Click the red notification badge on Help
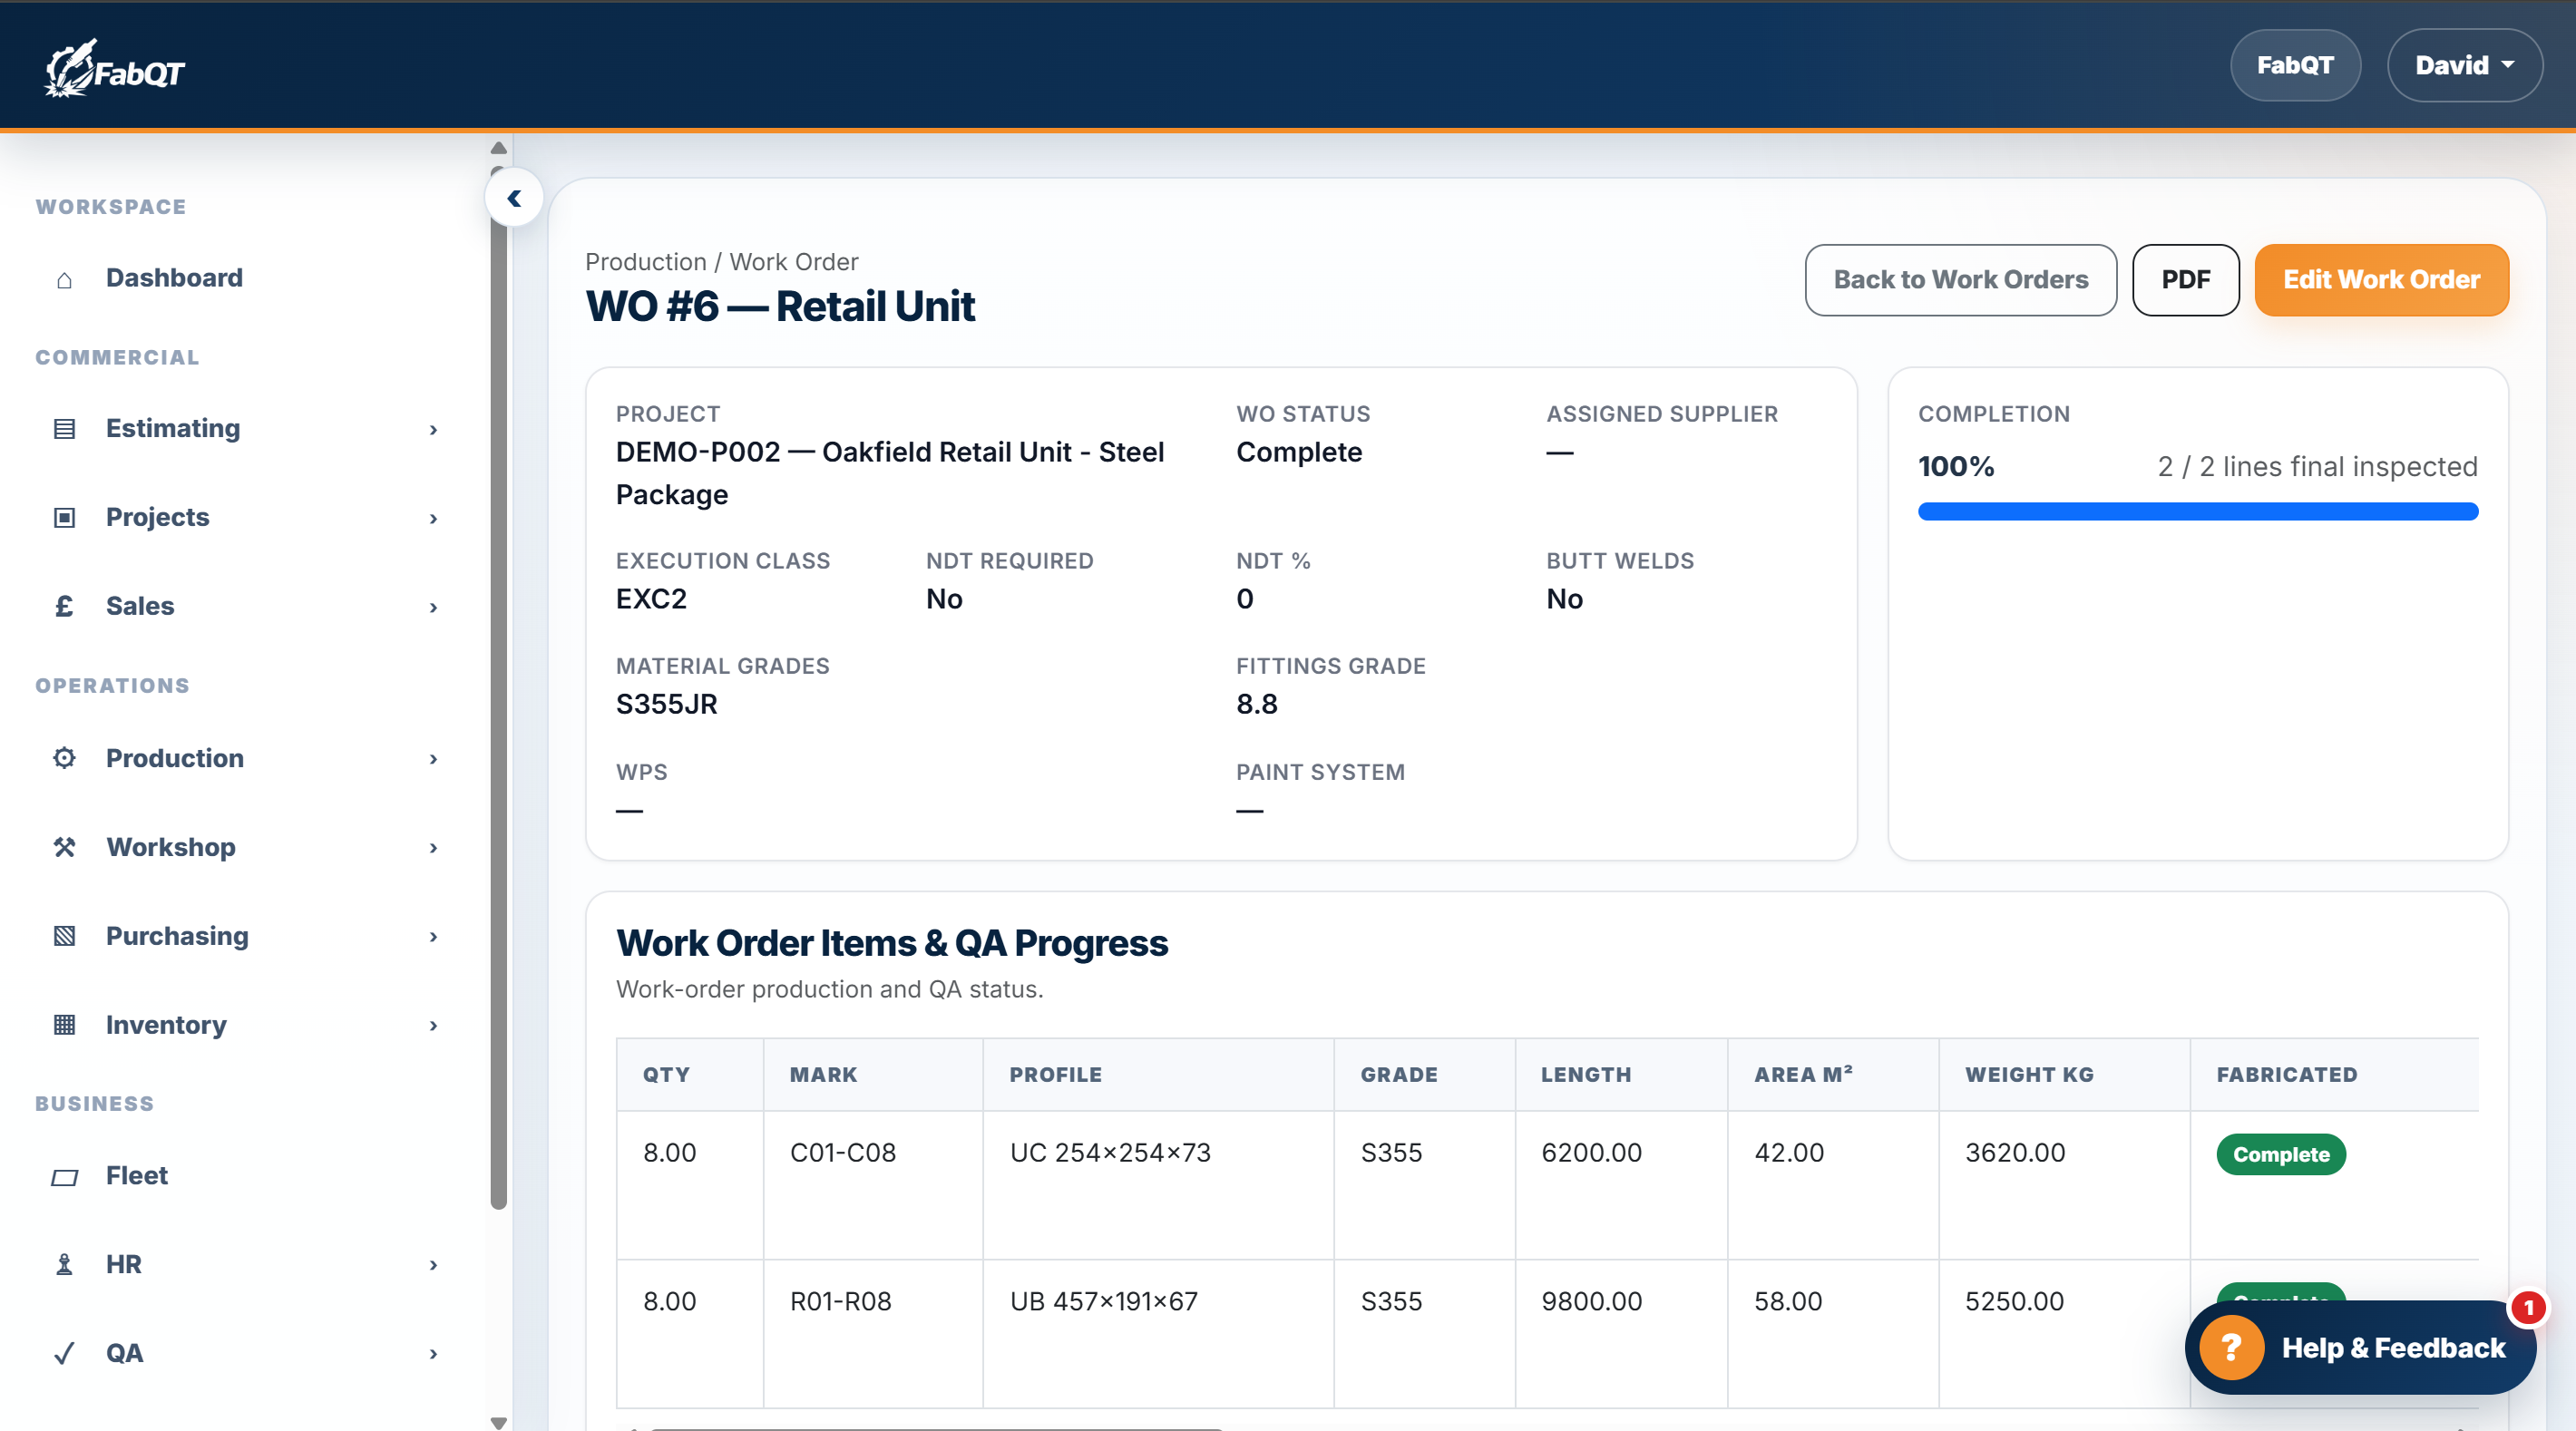Viewport: 2576px width, 1431px height. click(x=2528, y=1308)
